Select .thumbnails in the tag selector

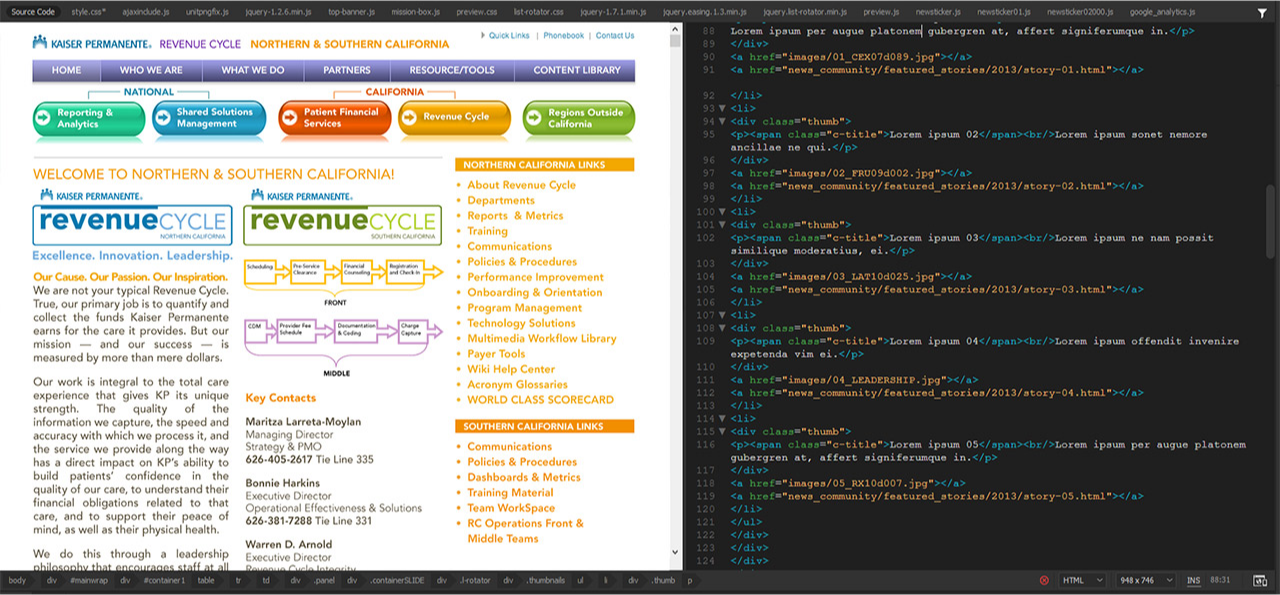coord(546,580)
